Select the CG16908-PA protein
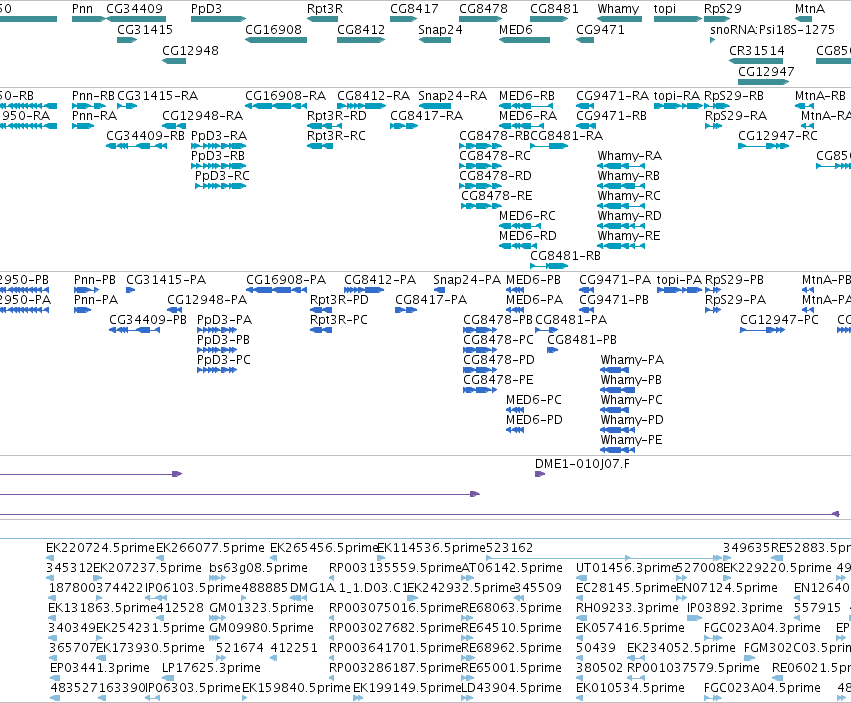Image resolution: width=851 pixels, height=703 pixels. [276, 290]
